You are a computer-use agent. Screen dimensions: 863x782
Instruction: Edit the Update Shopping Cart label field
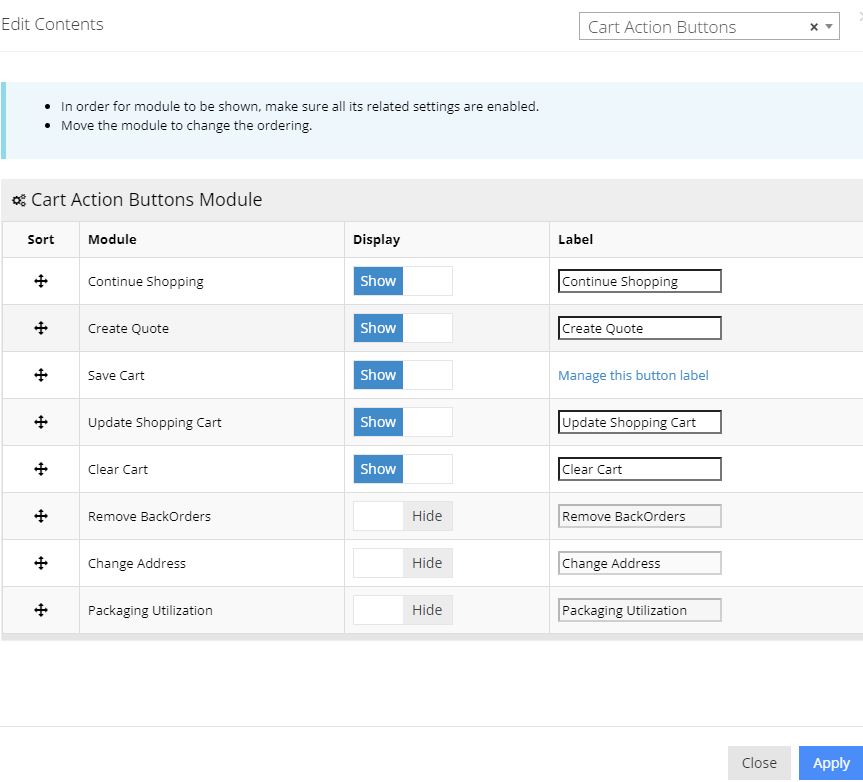coord(640,422)
